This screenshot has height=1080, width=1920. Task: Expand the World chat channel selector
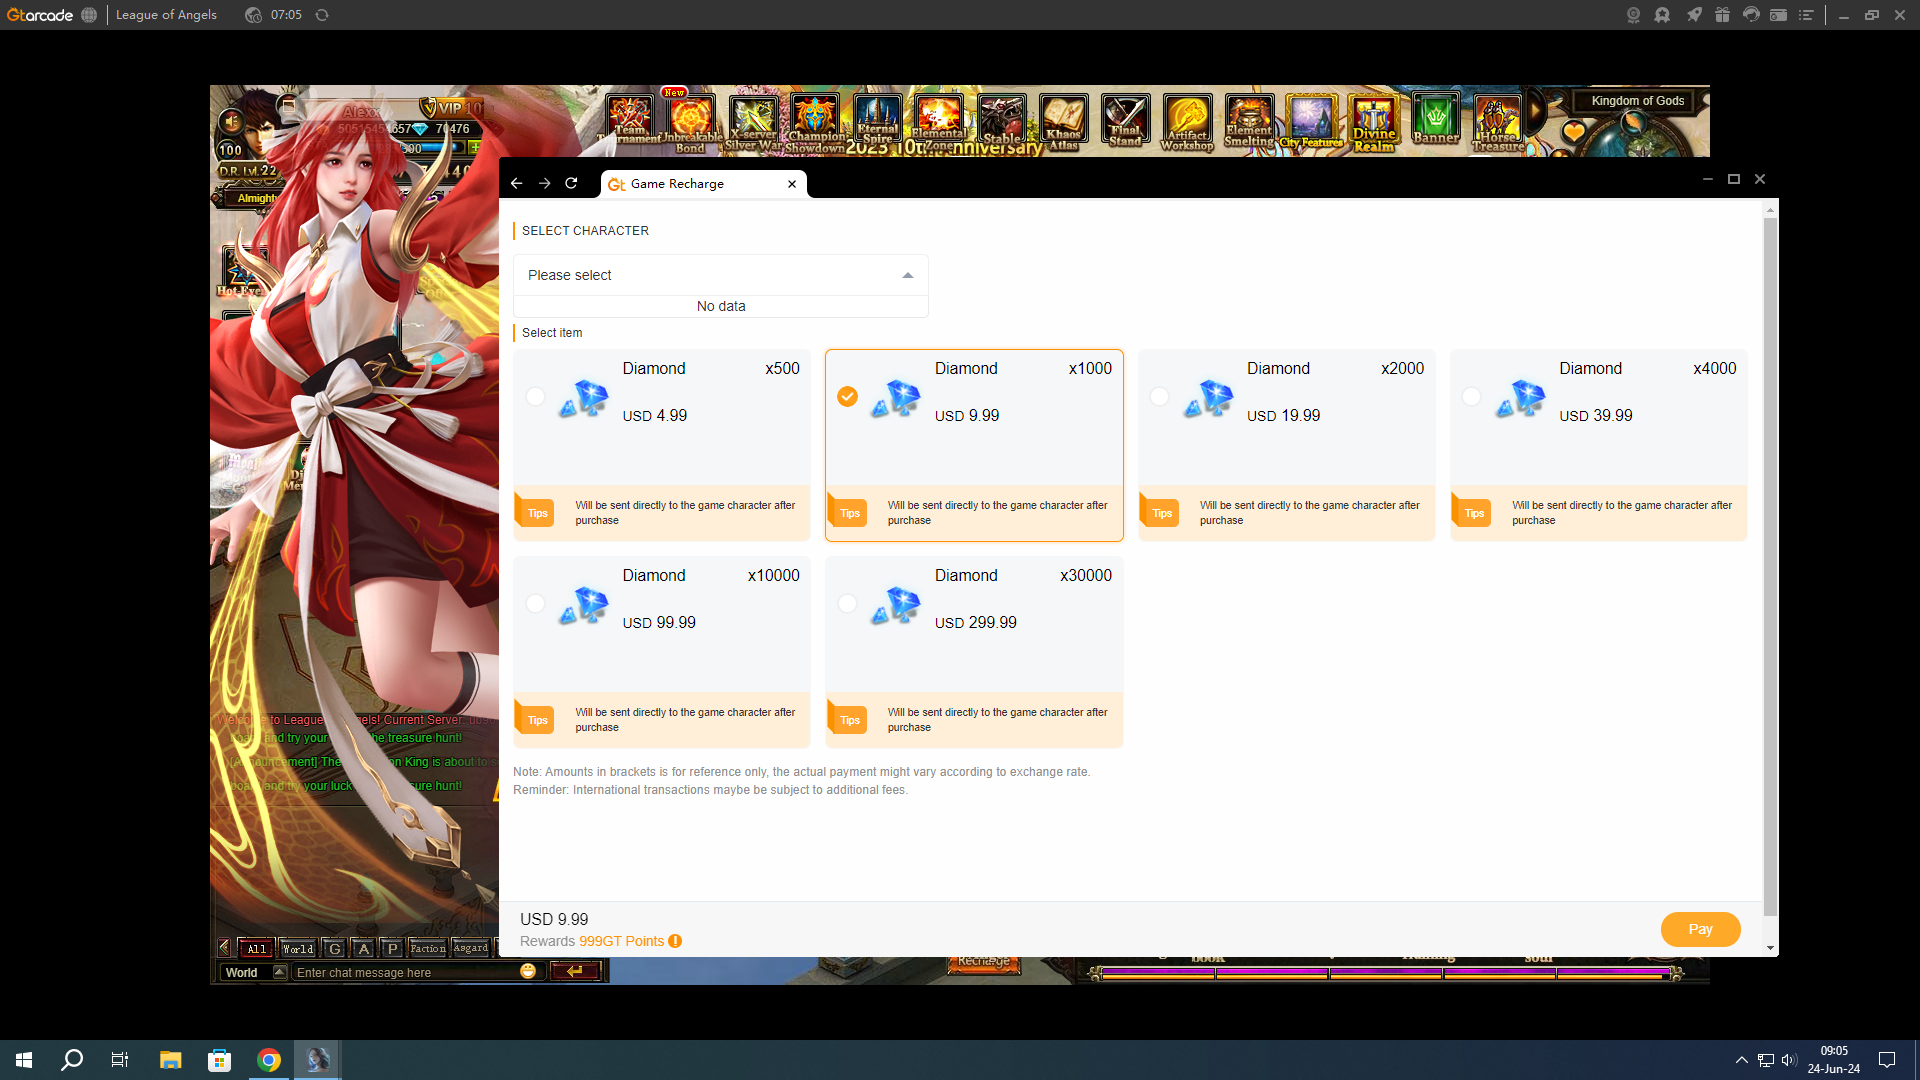click(x=280, y=972)
